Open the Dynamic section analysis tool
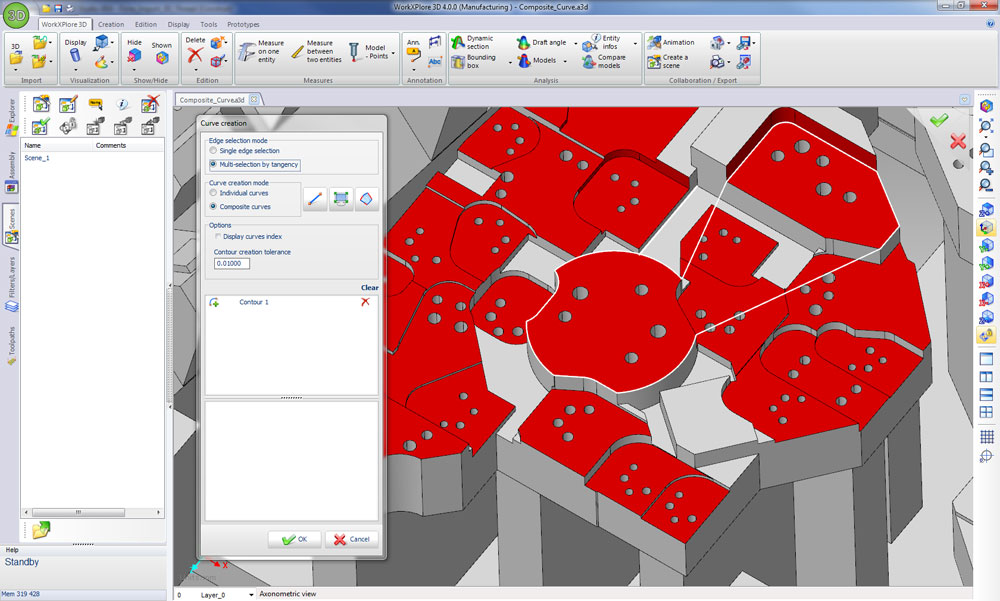The width and height of the screenshot is (1000, 601). [471, 42]
